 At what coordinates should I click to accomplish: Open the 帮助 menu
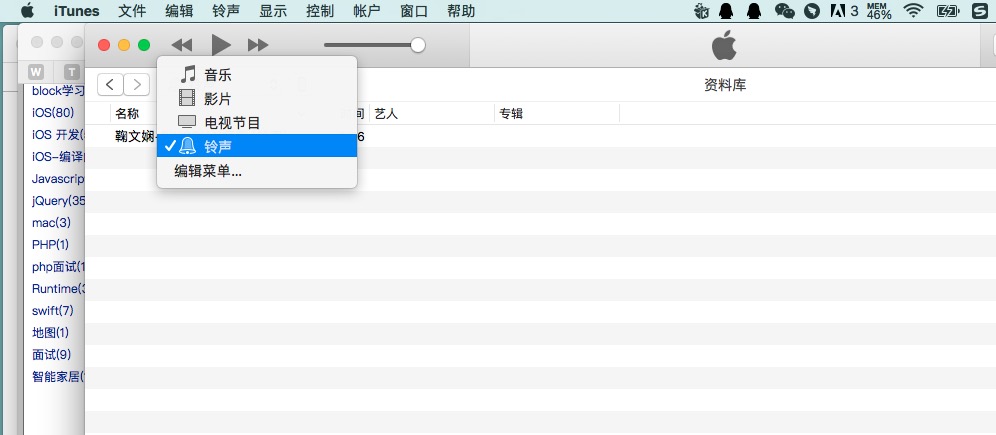(461, 11)
